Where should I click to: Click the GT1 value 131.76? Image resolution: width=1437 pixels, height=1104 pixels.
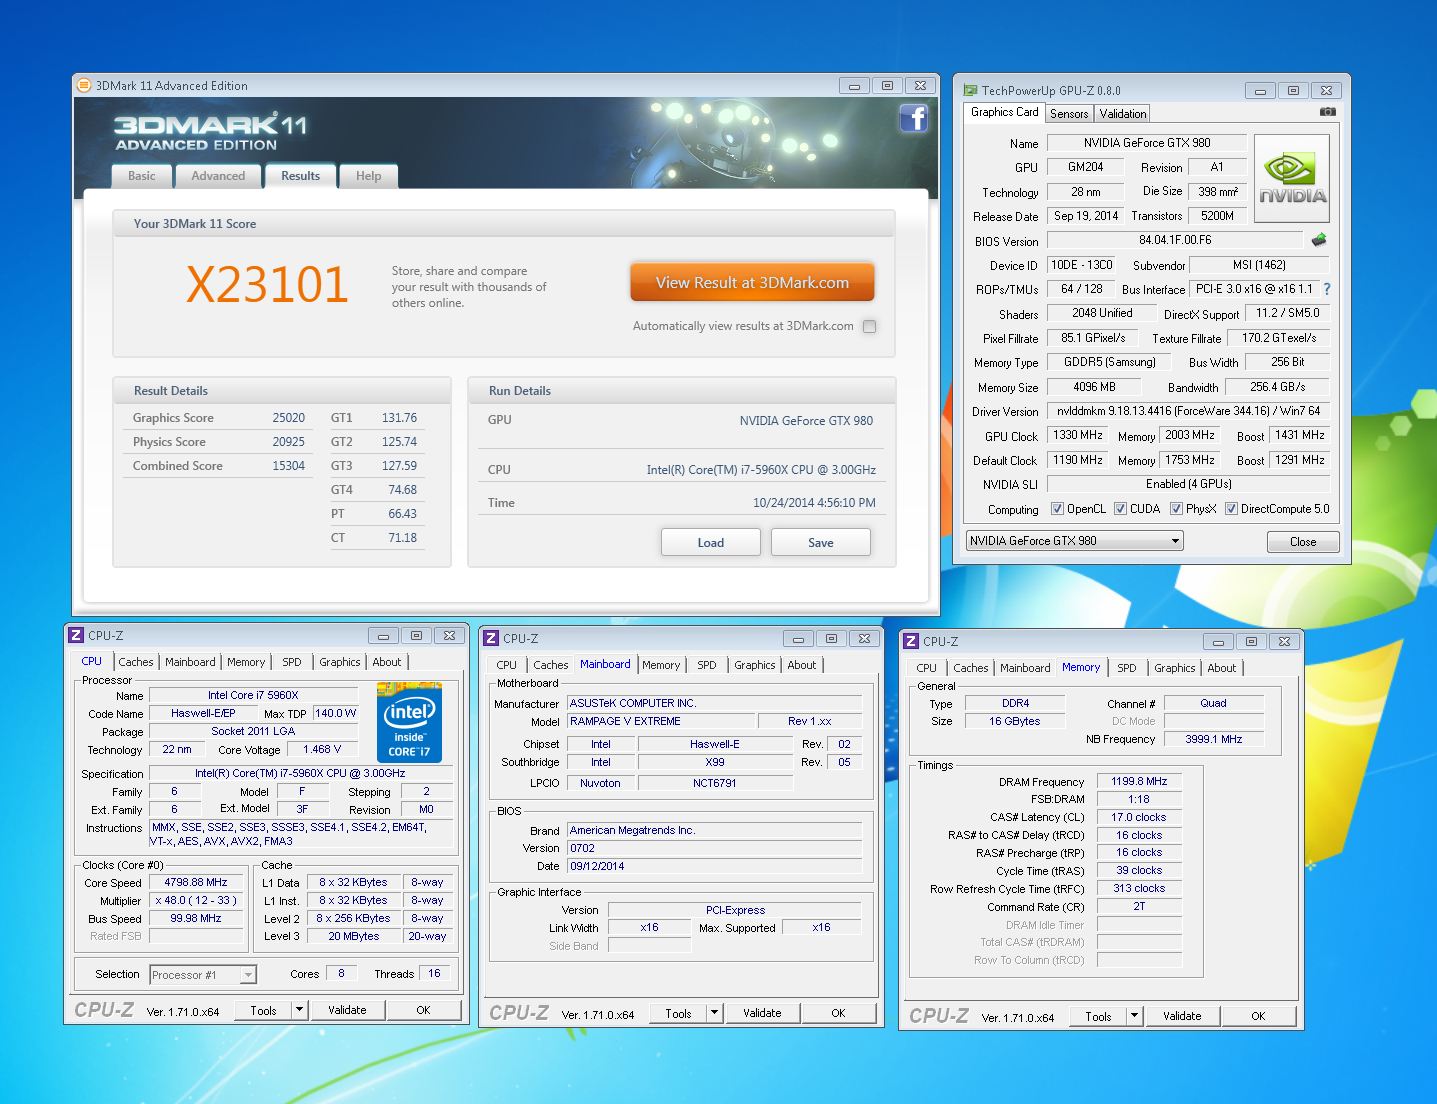(399, 418)
